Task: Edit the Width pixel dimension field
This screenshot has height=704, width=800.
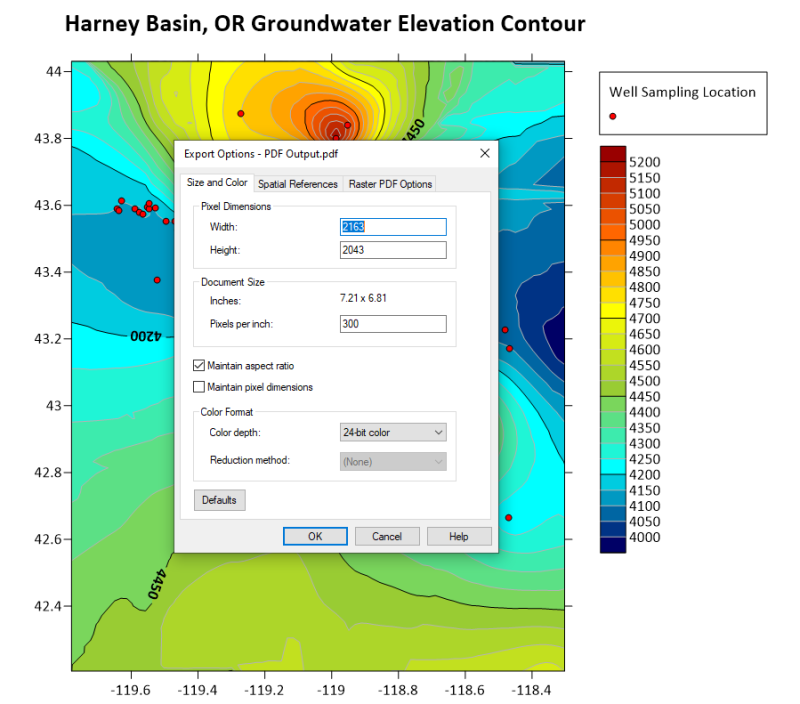Action: (393, 227)
